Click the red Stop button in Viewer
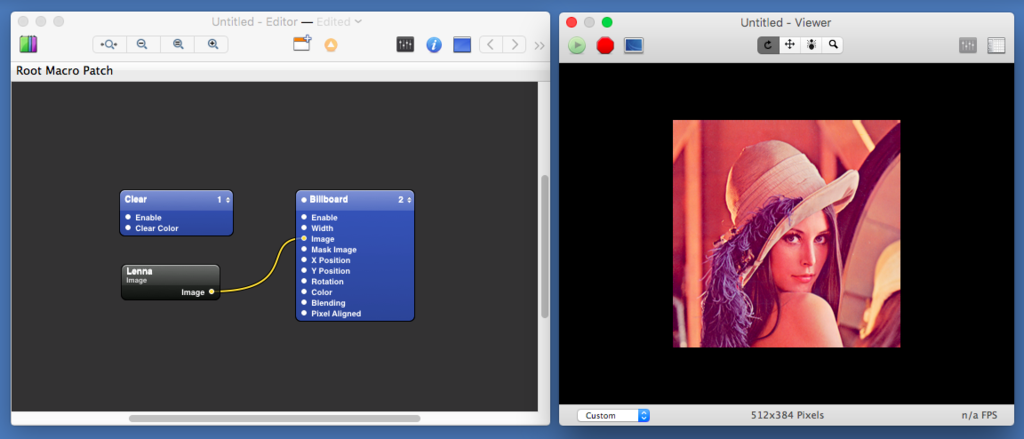This screenshot has height=439, width=1024. point(605,45)
